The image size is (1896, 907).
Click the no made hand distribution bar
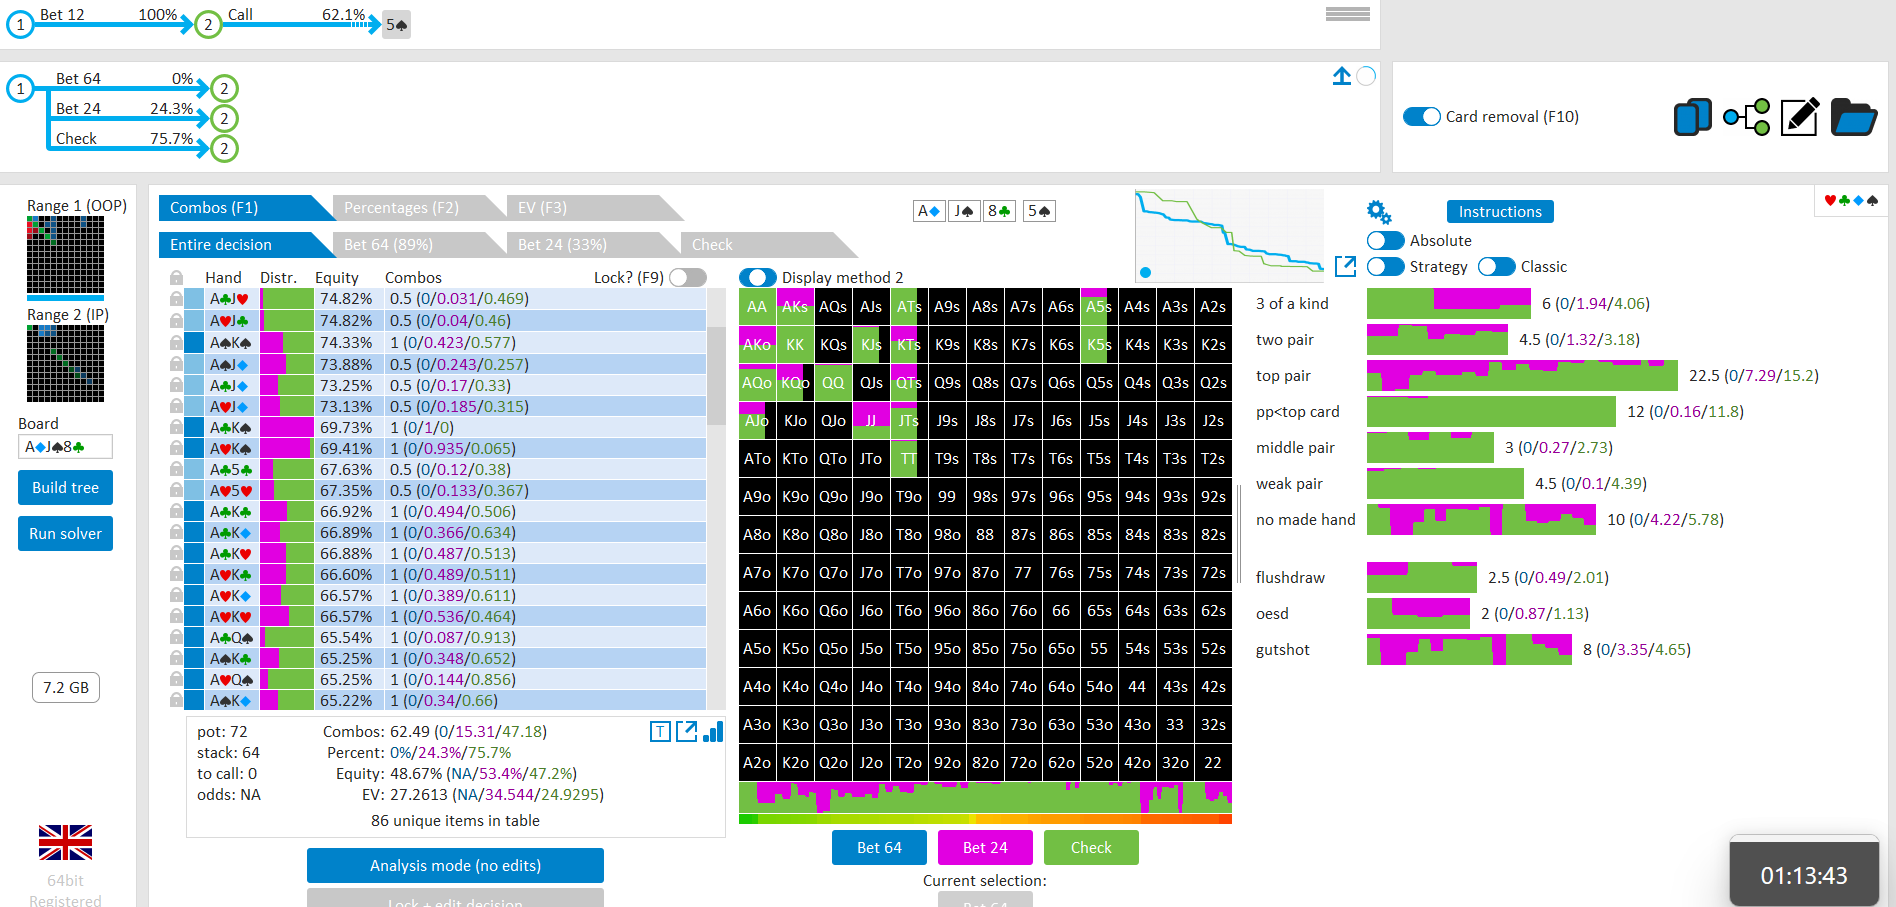(x=1481, y=520)
